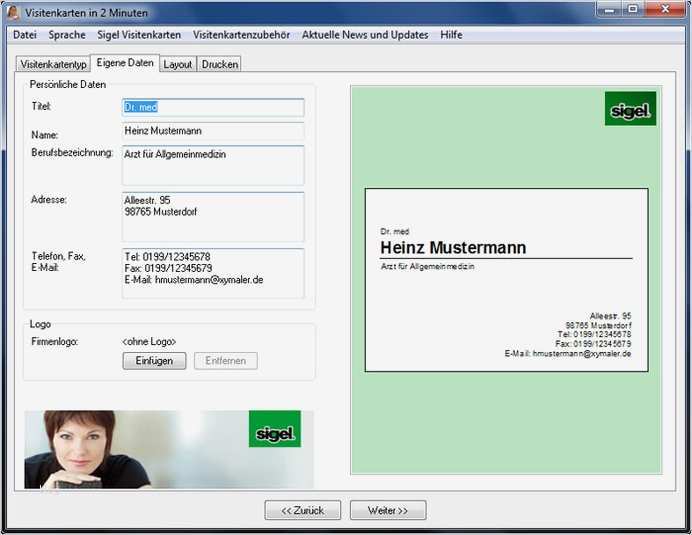Screen dimensions: 692x535
Task: Click the business card preview
Action: [507, 280]
